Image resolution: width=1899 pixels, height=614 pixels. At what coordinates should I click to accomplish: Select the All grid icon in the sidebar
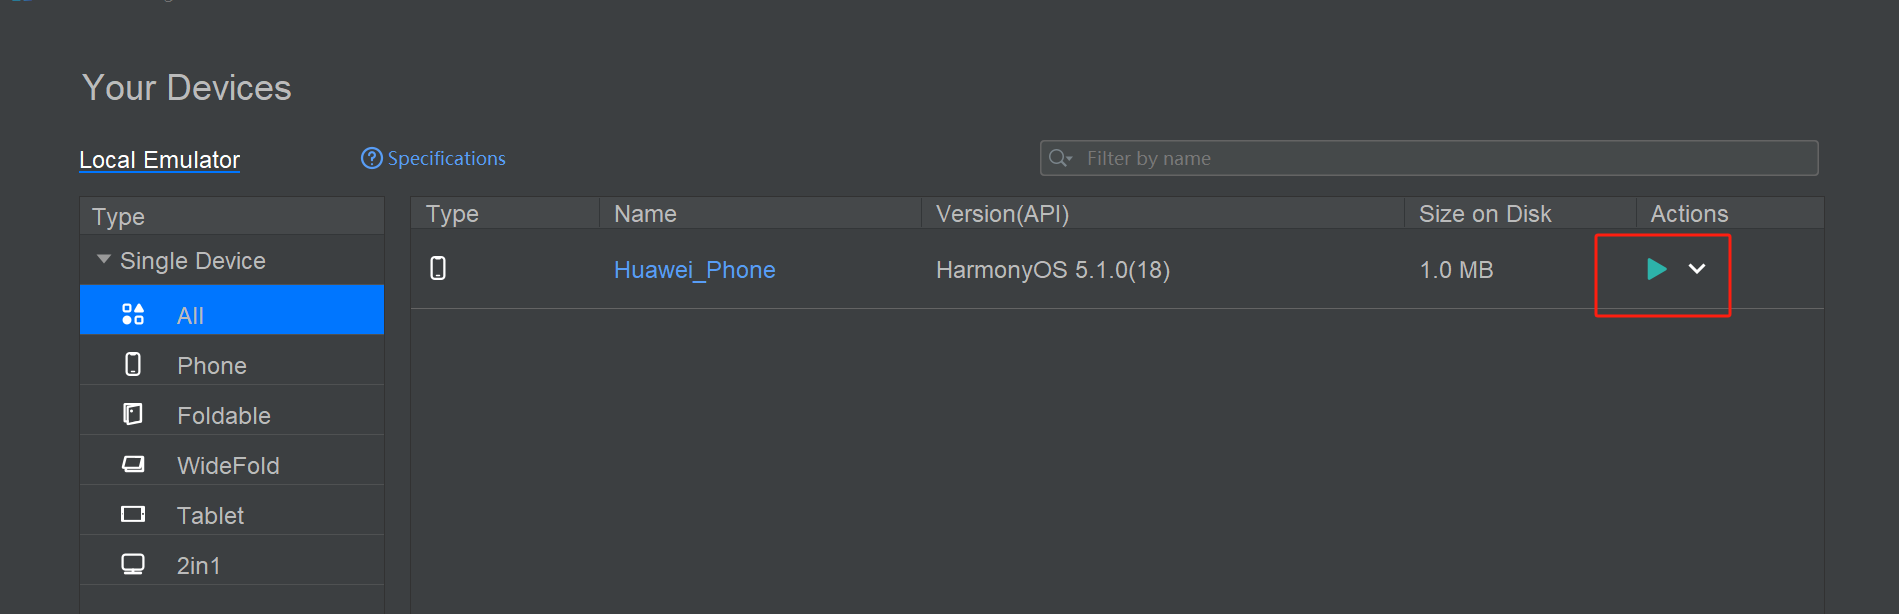133,314
